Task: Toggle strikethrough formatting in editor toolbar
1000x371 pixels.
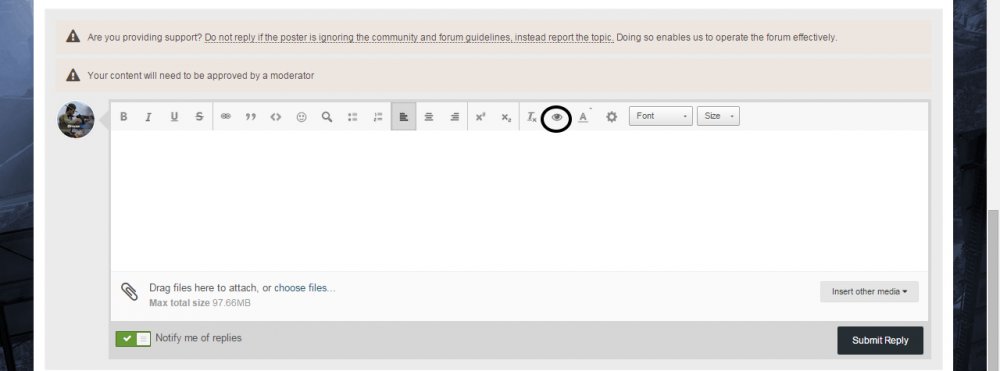Action: point(199,117)
